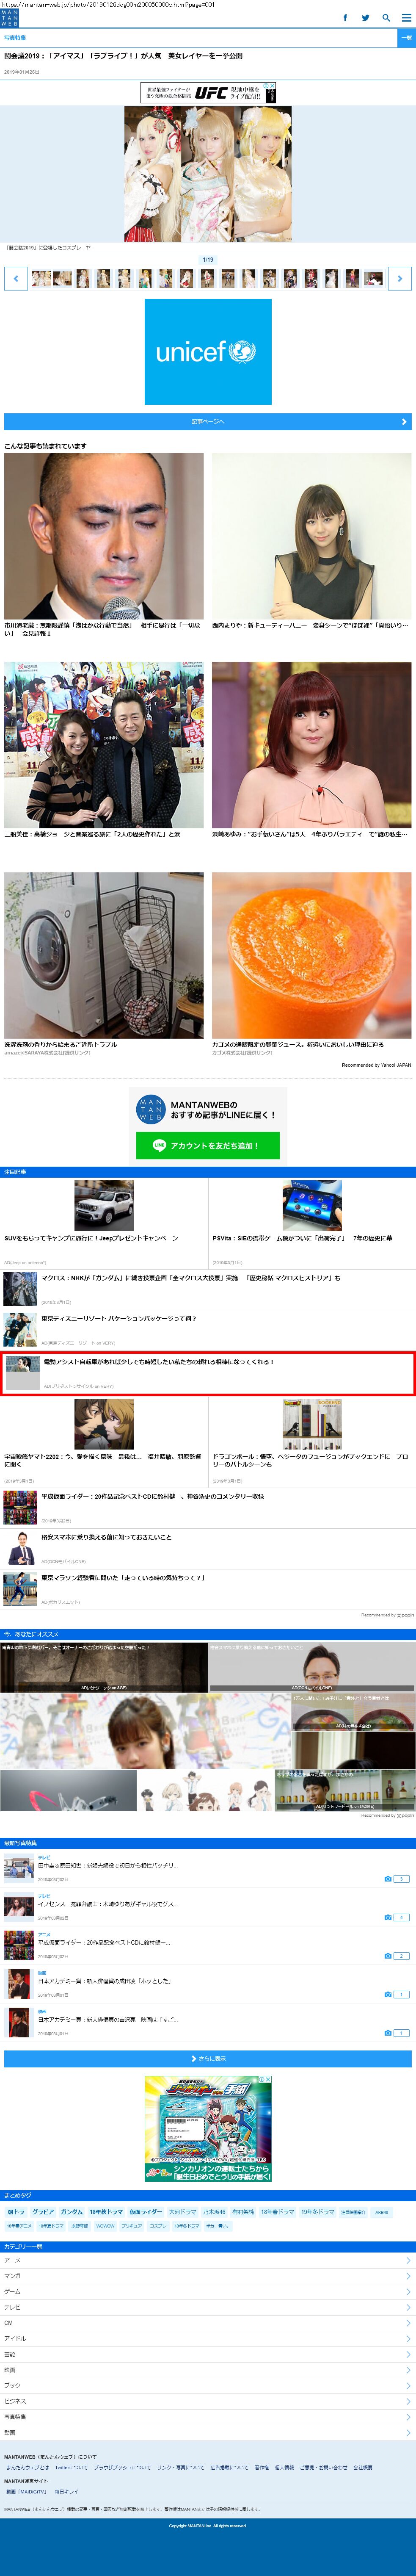This screenshot has height=2576, width=416.
Task: Select the ガンダム tag
Action: click(71, 2212)
